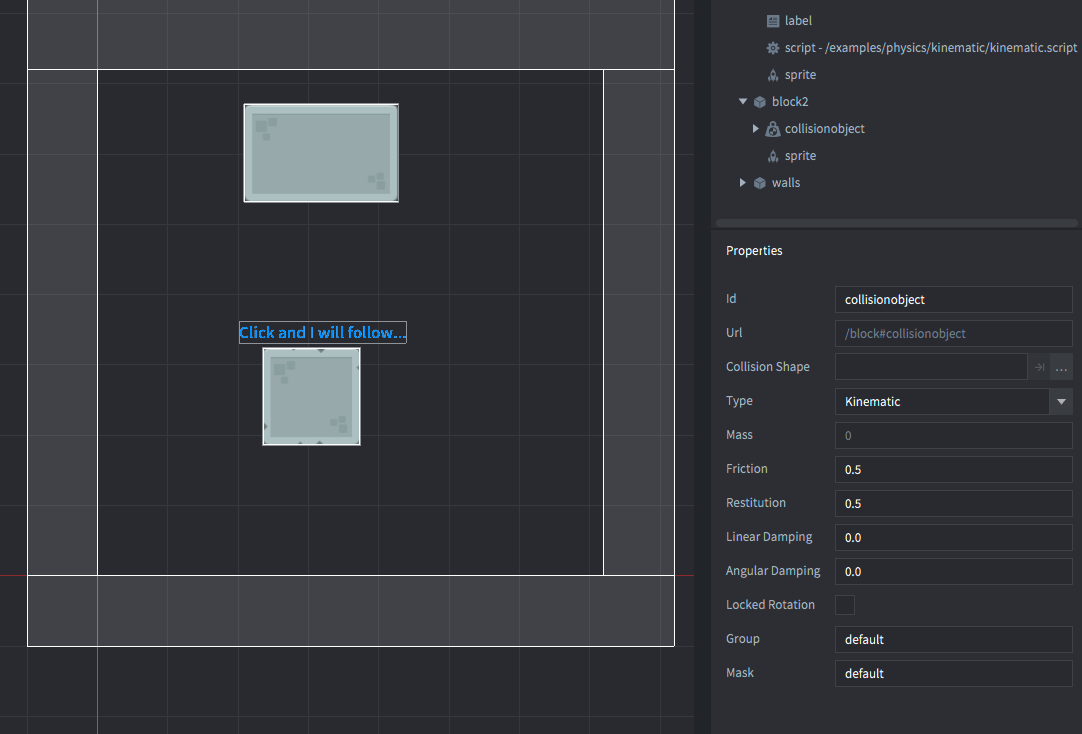The image size is (1082, 734).
Task: Select the kinematic.script row in the outline
Action: (x=930, y=48)
